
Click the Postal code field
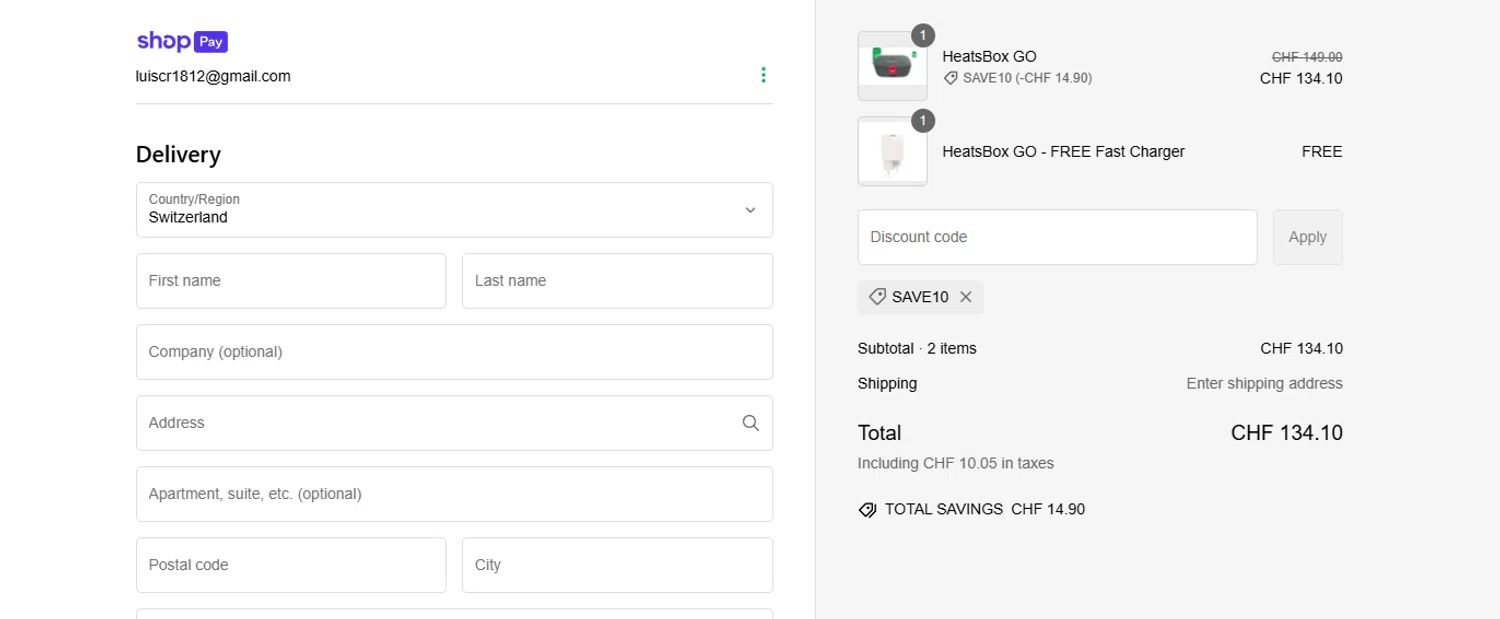(291, 565)
